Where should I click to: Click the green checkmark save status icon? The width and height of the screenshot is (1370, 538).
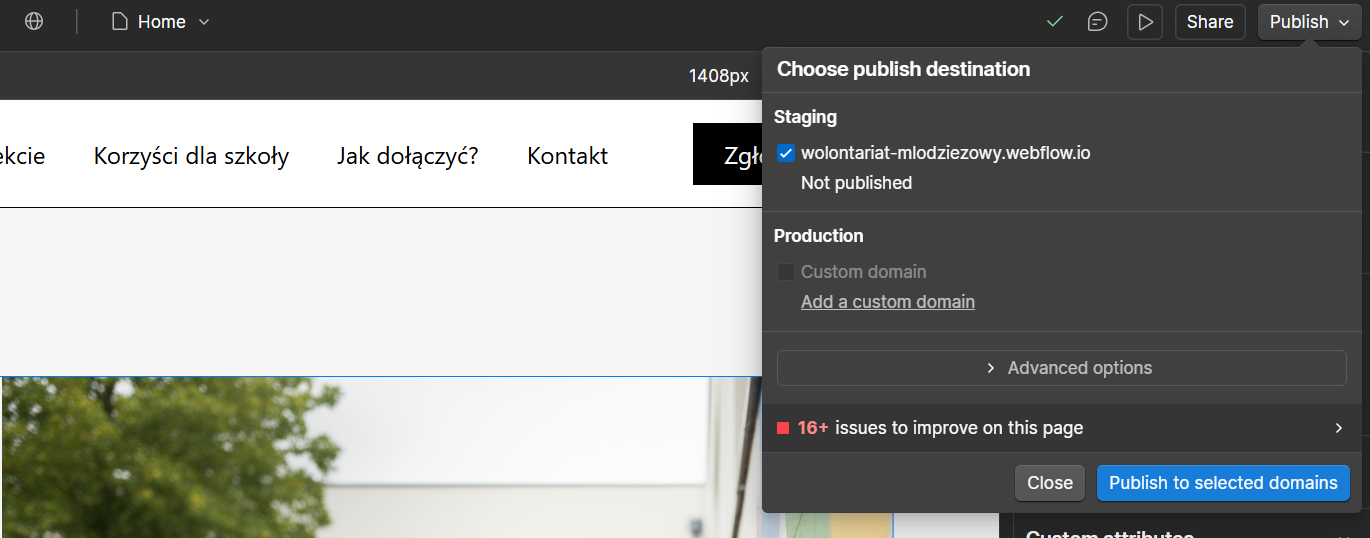tap(1054, 21)
